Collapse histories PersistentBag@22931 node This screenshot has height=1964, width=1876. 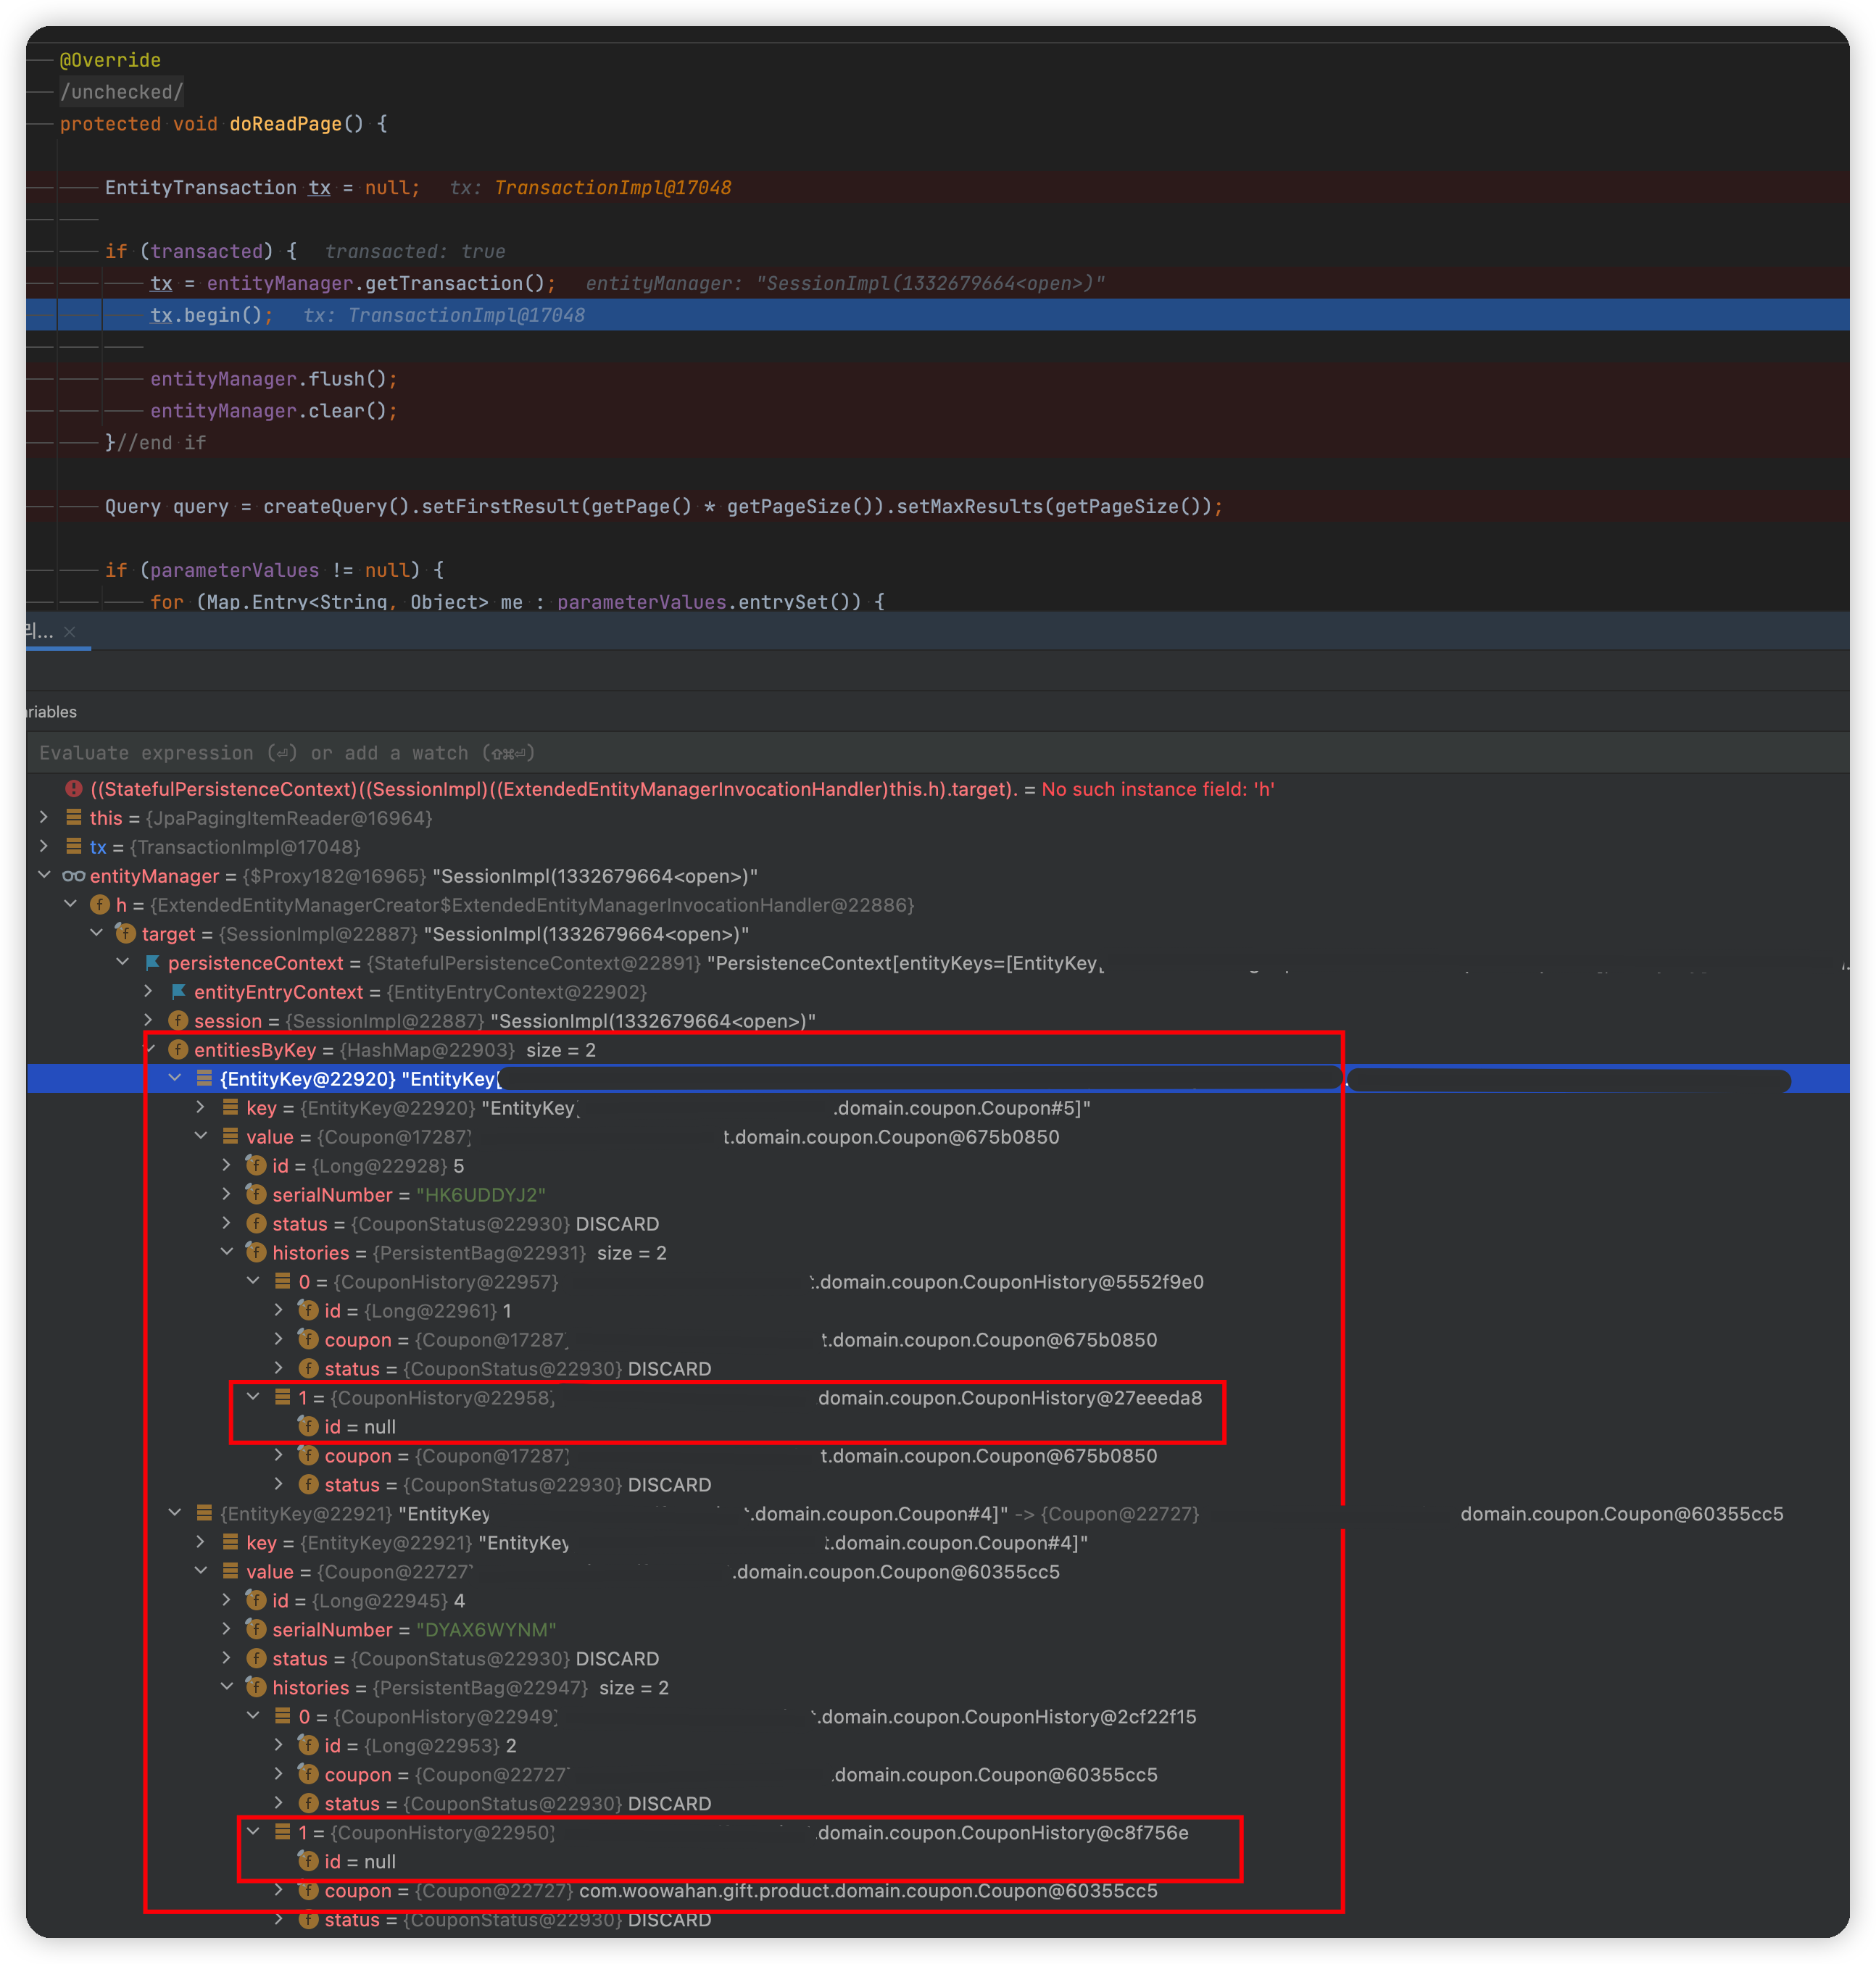click(227, 1253)
